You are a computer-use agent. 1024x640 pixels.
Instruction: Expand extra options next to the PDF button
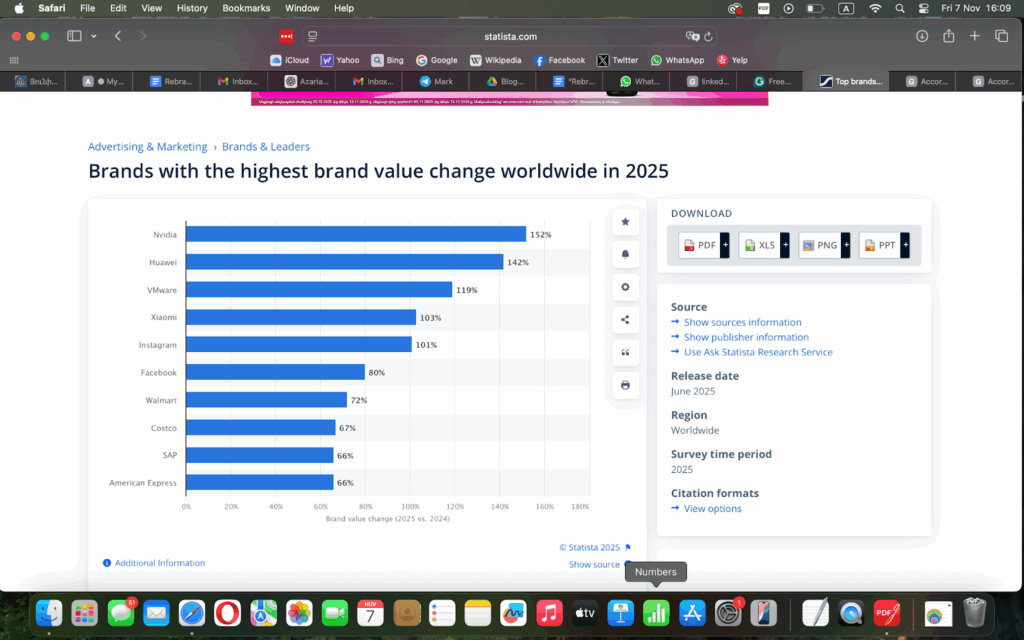[724, 244]
